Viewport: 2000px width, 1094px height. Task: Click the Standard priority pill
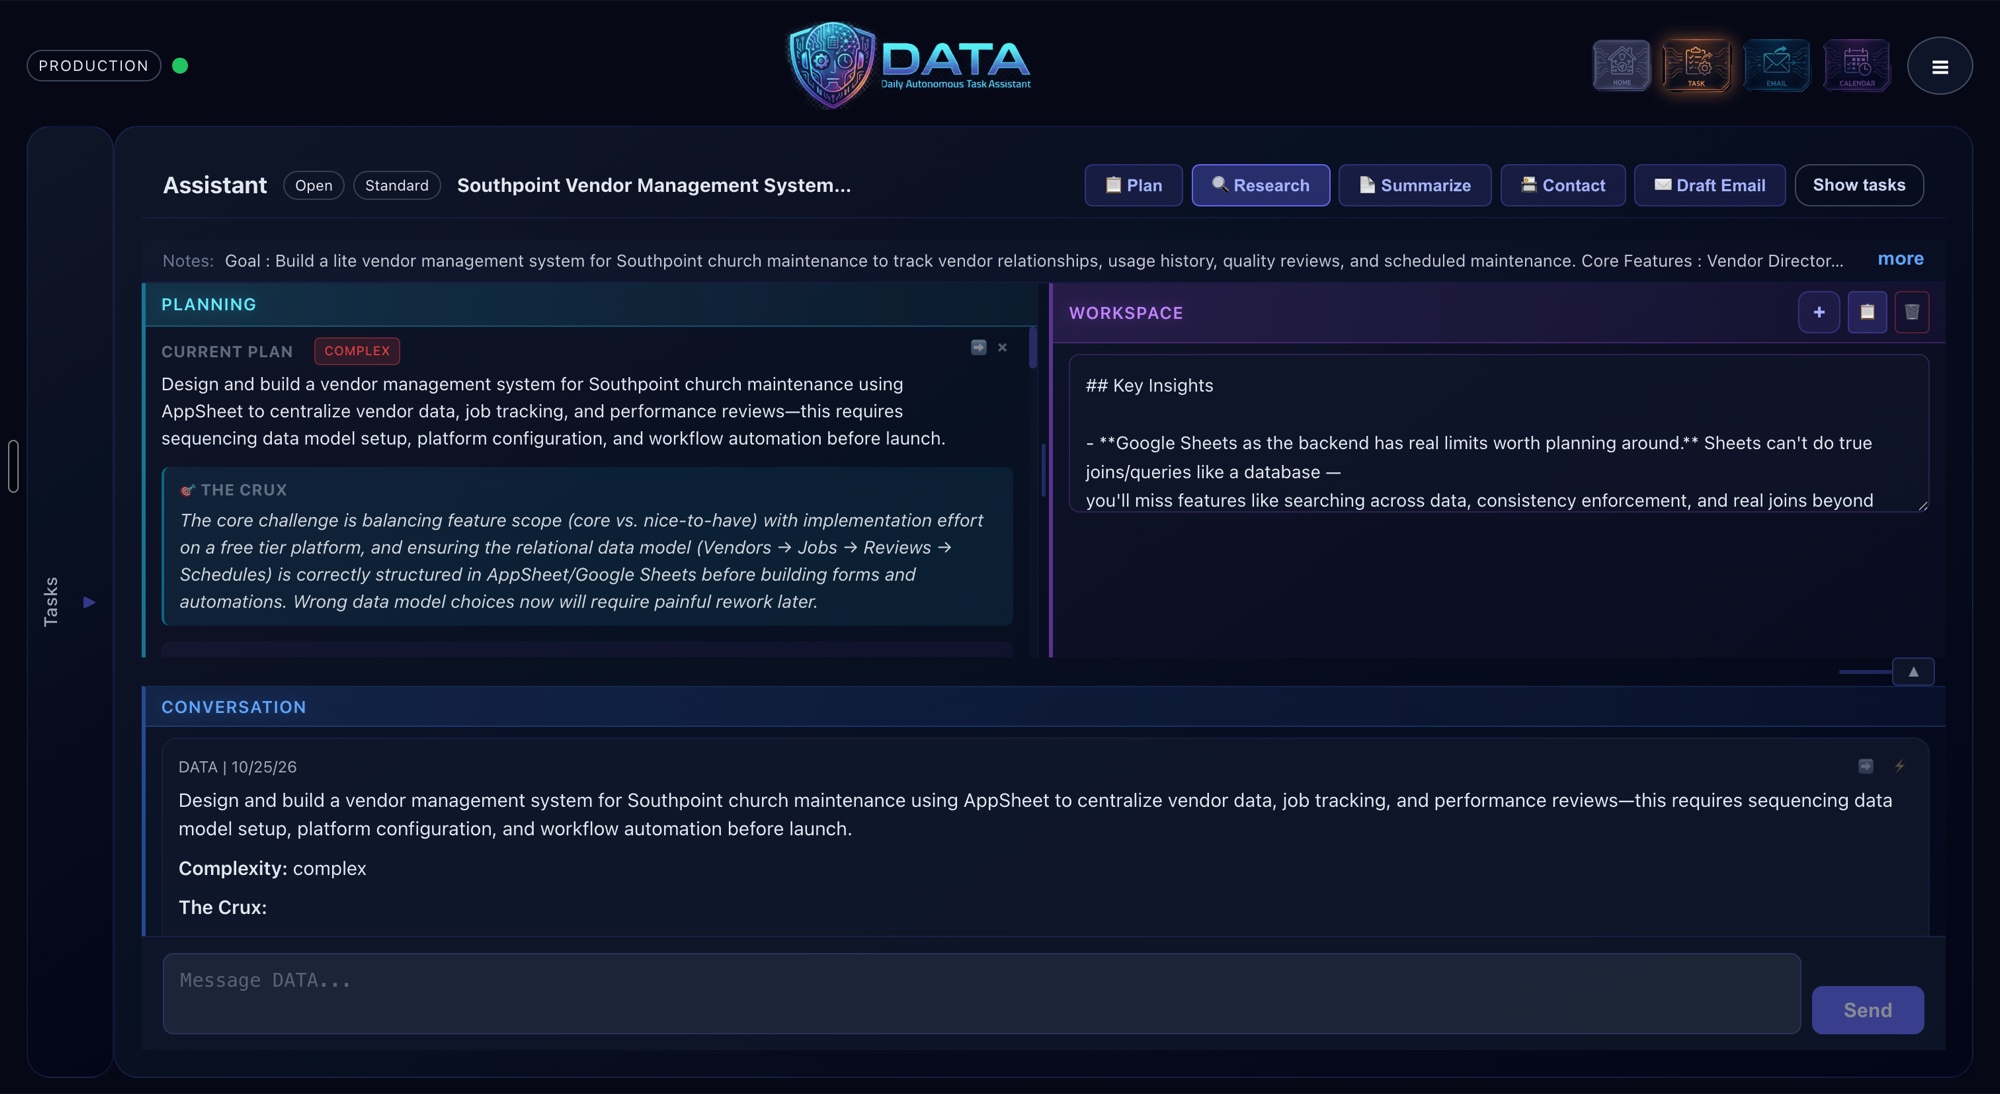[x=396, y=186]
